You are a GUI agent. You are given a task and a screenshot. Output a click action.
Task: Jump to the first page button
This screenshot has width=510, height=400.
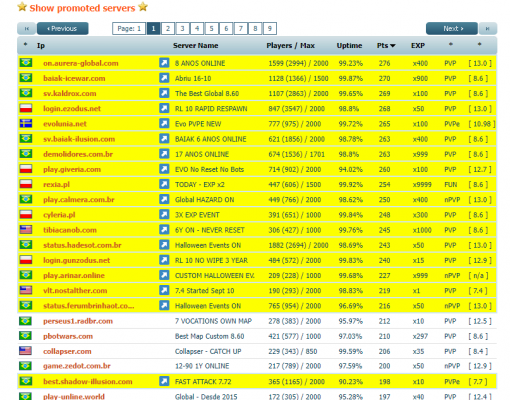(x=27, y=29)
